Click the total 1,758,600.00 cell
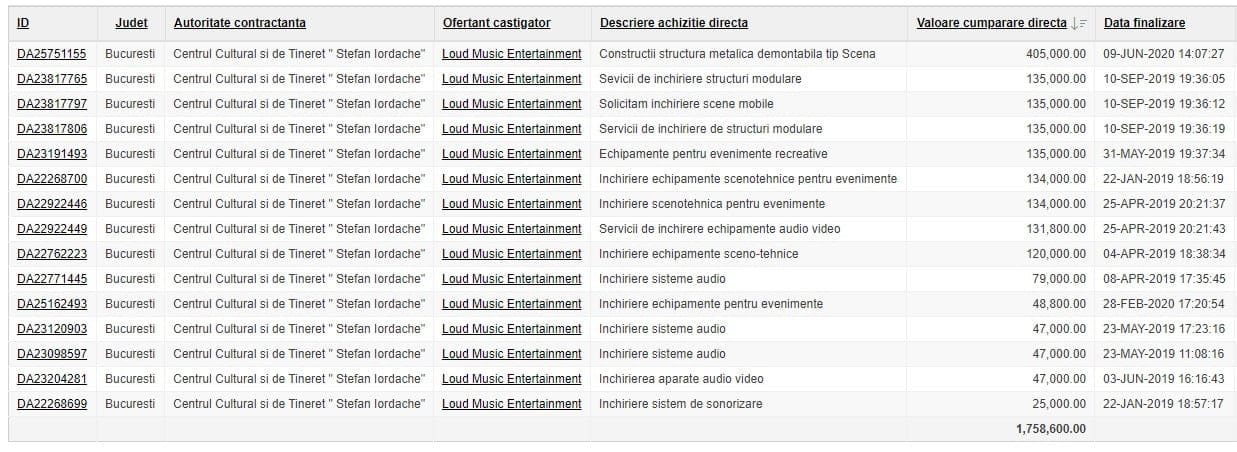The image size is (1237, 452). point(1050,429)
